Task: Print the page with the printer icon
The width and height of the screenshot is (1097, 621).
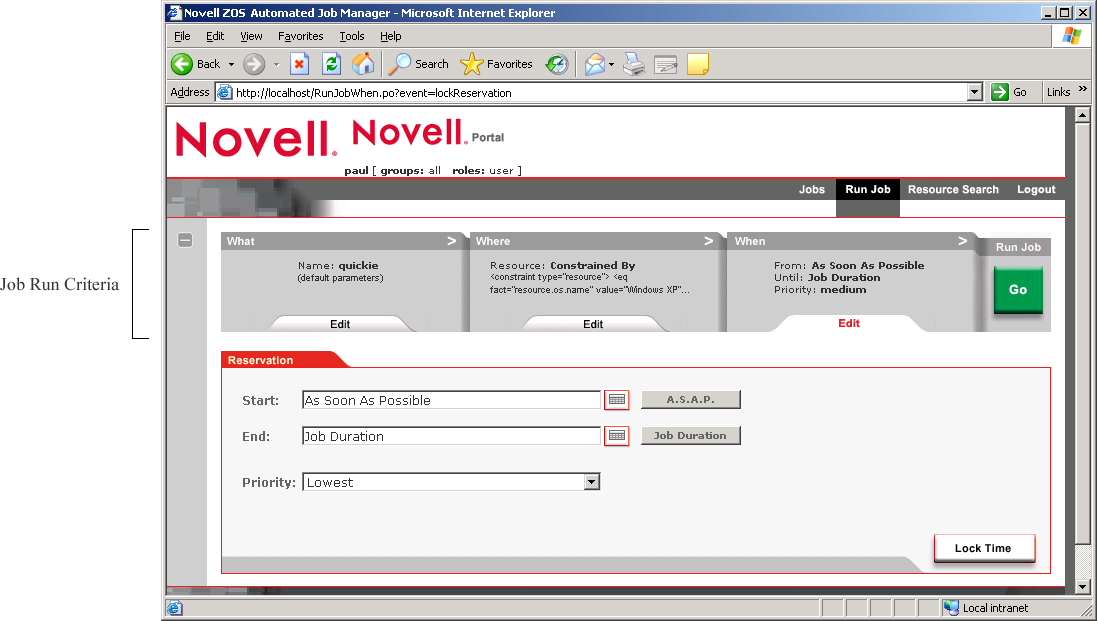Action: click(634, 64)
